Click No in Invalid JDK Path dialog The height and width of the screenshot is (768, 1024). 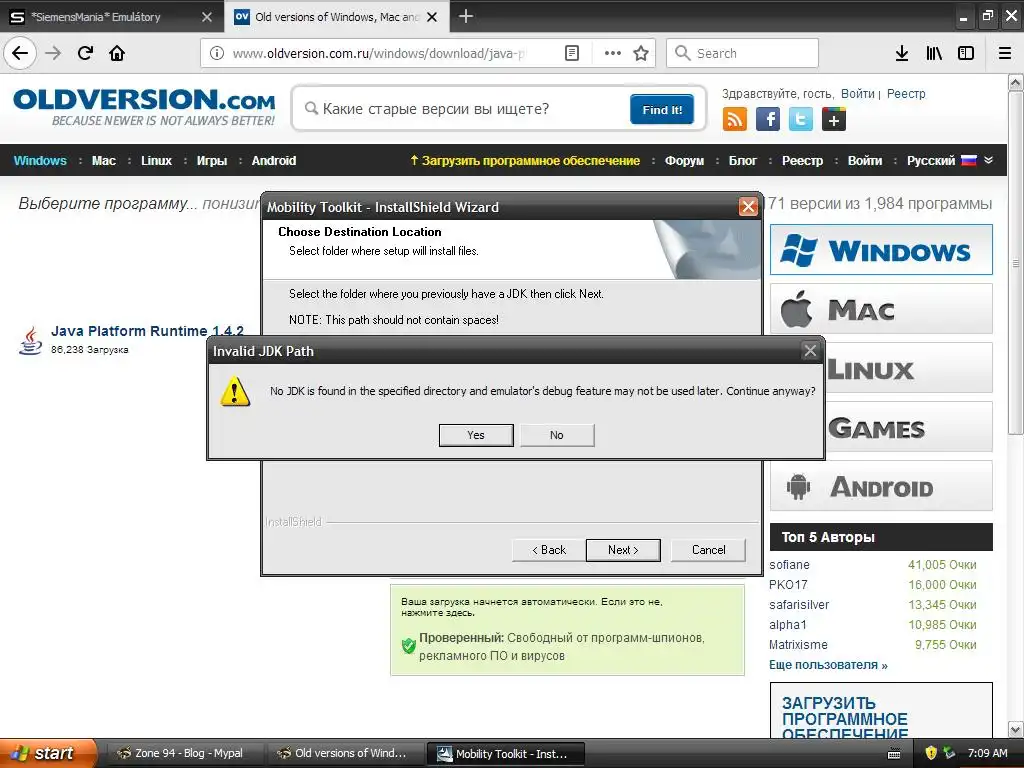(x=556, y=435)
